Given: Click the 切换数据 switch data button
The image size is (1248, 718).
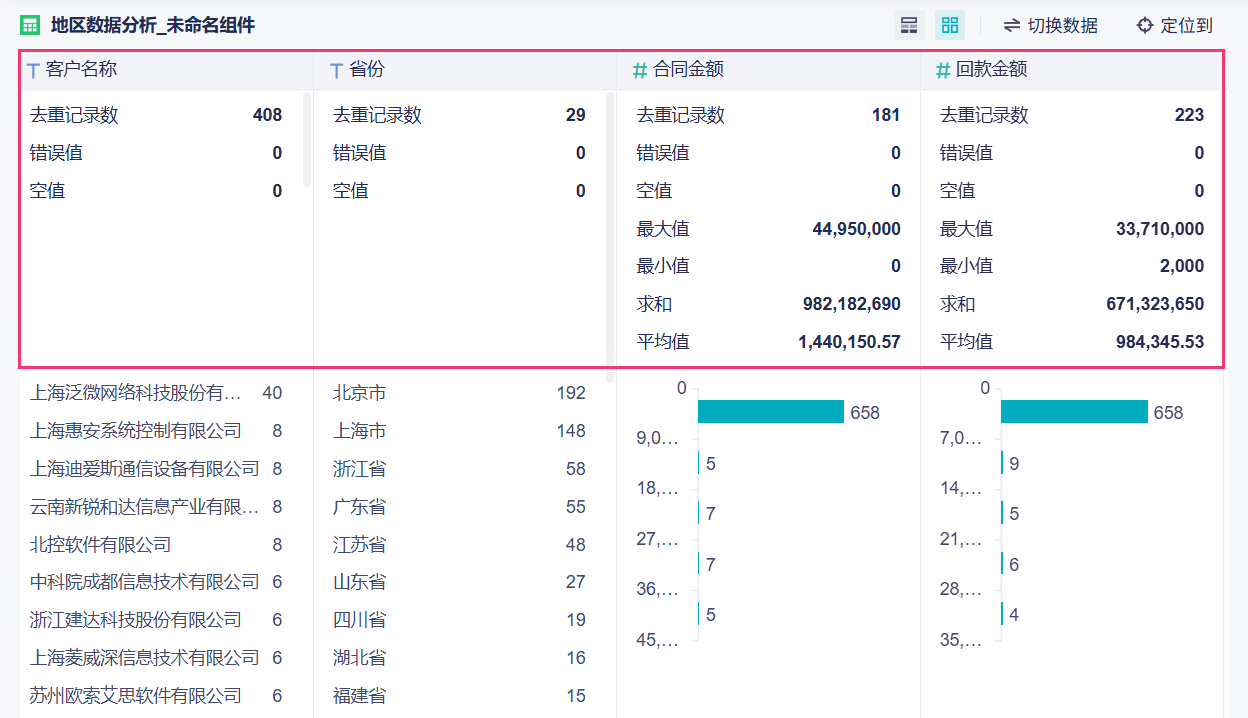Looking at the screenshot, I should coord(1050,26).
